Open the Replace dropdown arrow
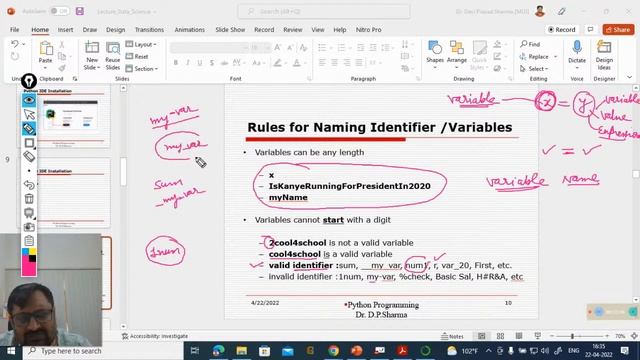640x360 pixels. [556, 56]
